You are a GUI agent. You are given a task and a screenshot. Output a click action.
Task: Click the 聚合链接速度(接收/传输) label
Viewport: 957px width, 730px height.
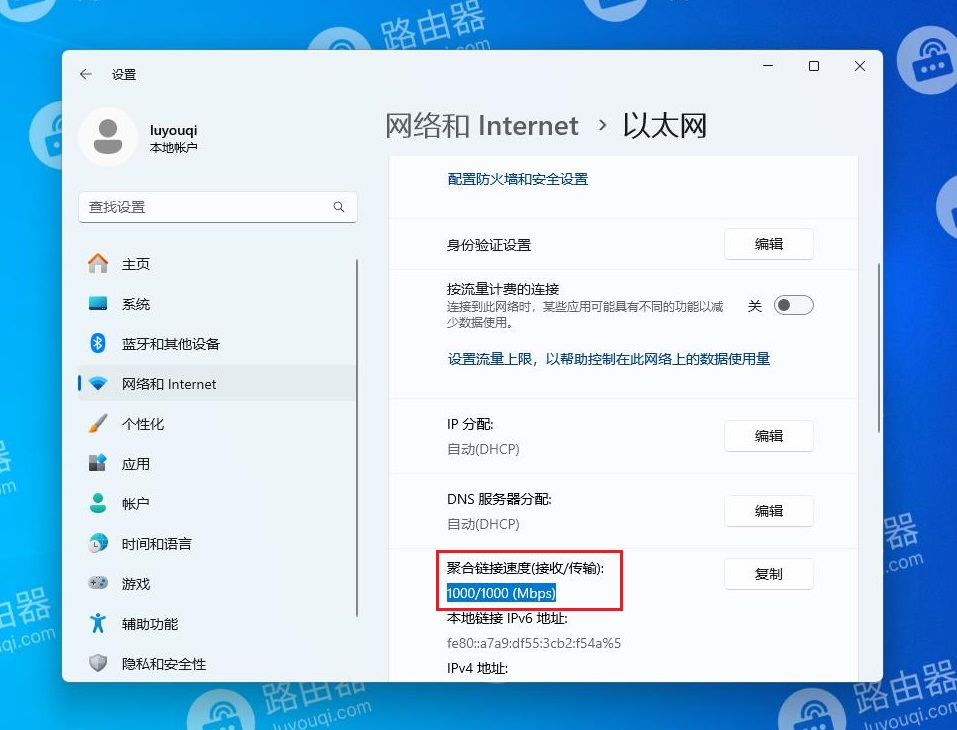point(525,568)
